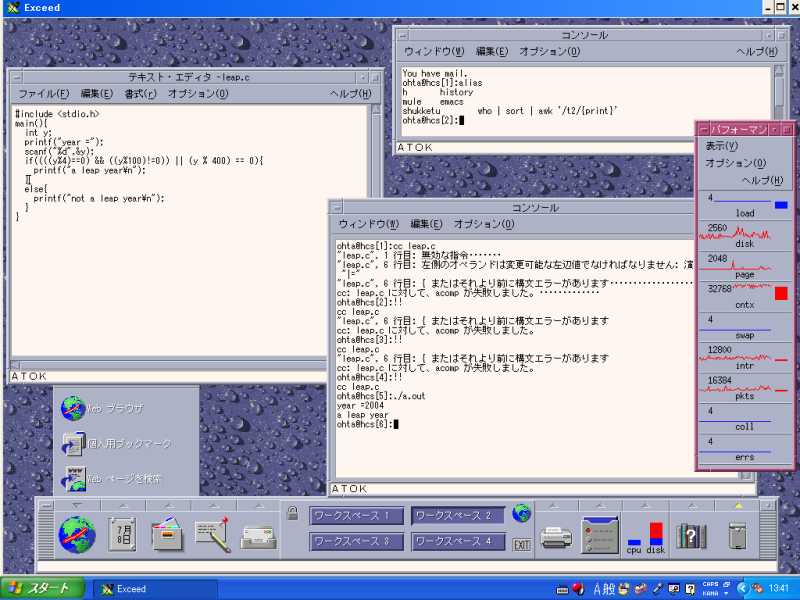Click the text editor horizontal scrollbar
Image resolution: width=800 pixels, height=600 pixels.
[x=168, y=365]
